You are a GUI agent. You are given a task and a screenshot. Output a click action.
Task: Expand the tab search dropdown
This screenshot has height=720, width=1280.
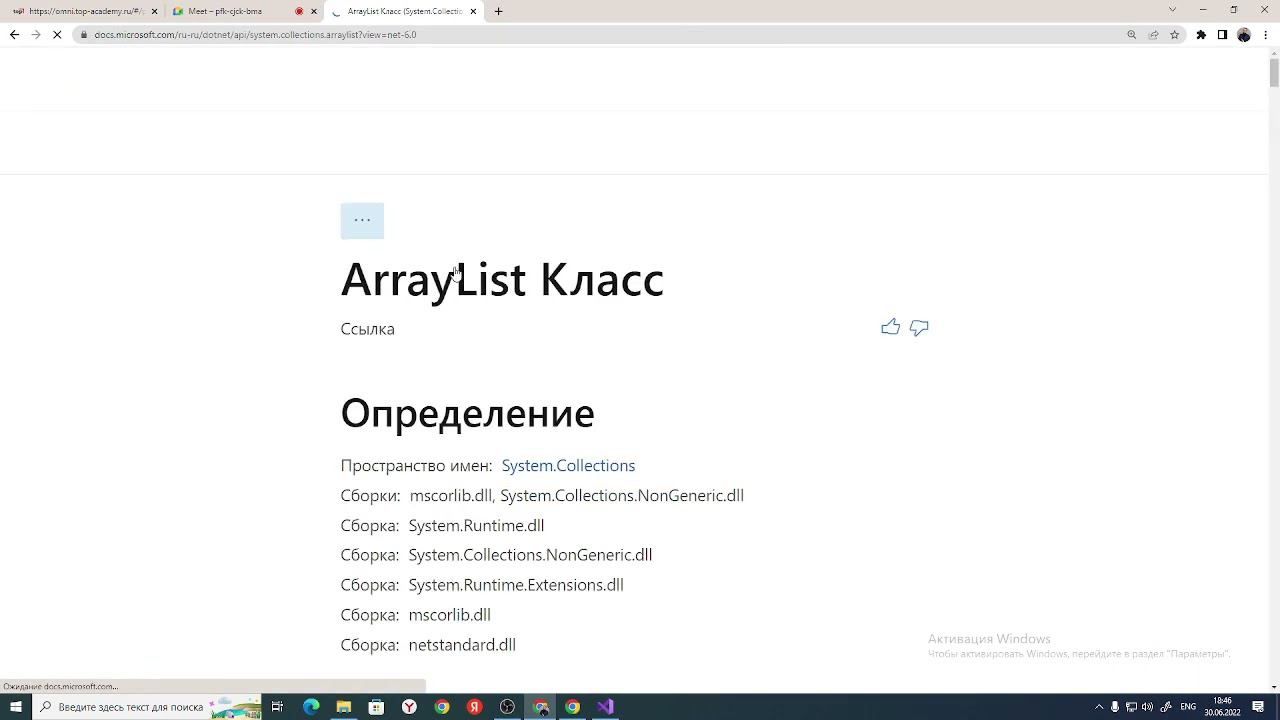(1172, 10)
